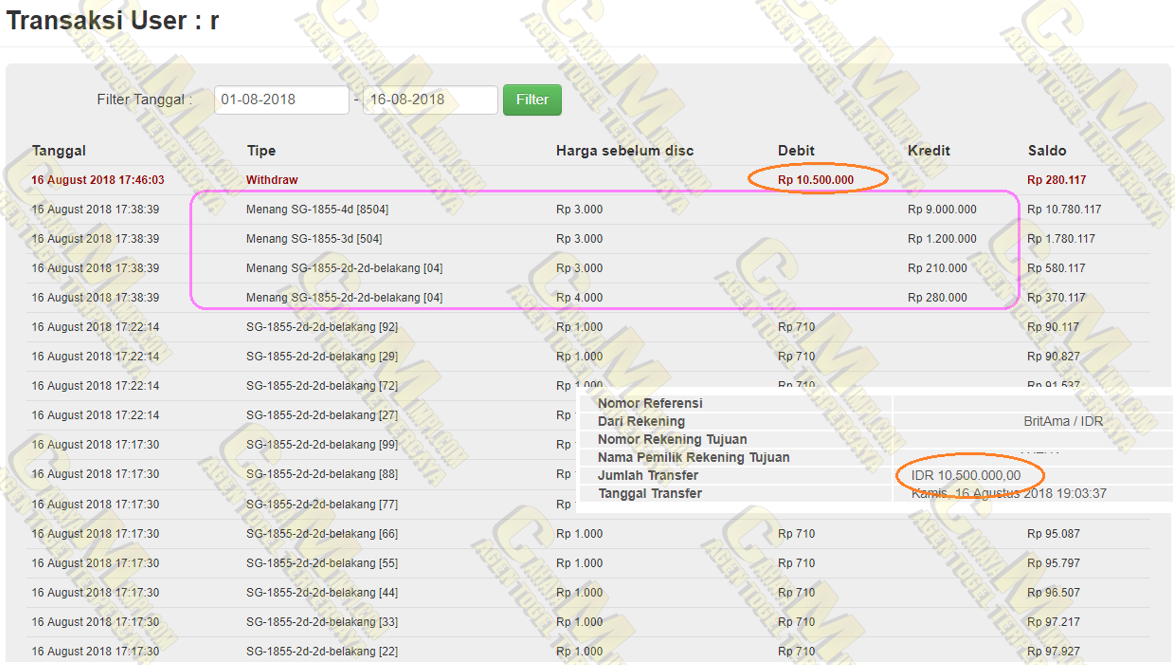Click the Rp 9.000.000 credit value

tap(942, 210)
